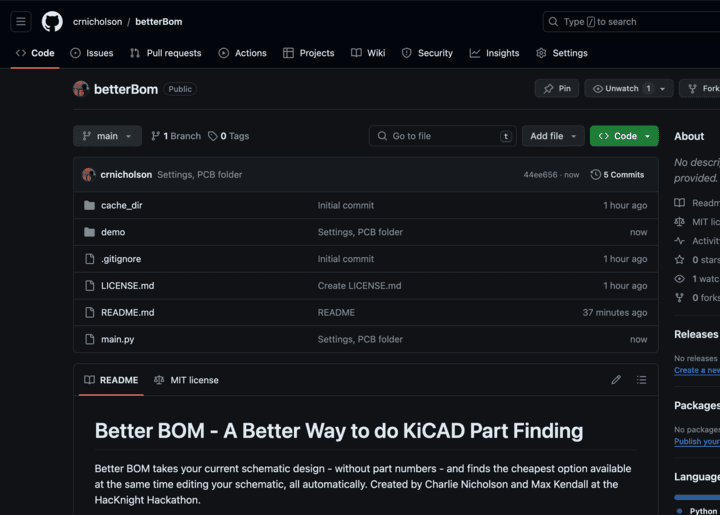Viewport: 720px width, 515px height.
Task: Click the cache_dir folder icon
Action: [x=90, y=205]
